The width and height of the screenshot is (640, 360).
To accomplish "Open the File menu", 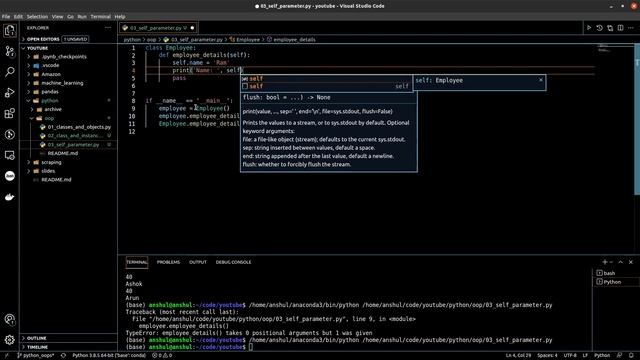I will point(6,17).
